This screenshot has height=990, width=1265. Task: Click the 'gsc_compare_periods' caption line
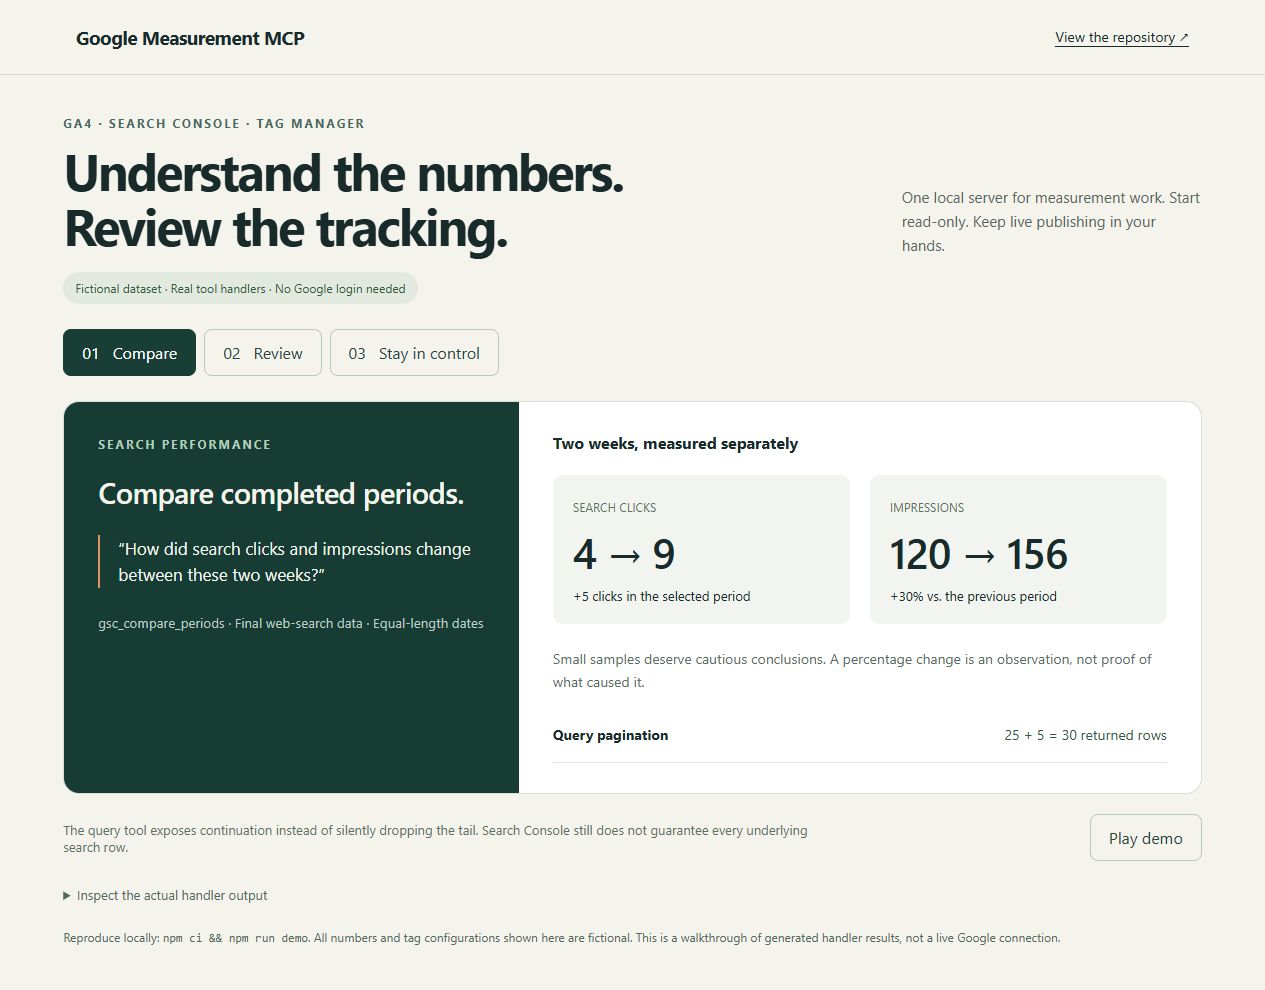pos(291,623)
